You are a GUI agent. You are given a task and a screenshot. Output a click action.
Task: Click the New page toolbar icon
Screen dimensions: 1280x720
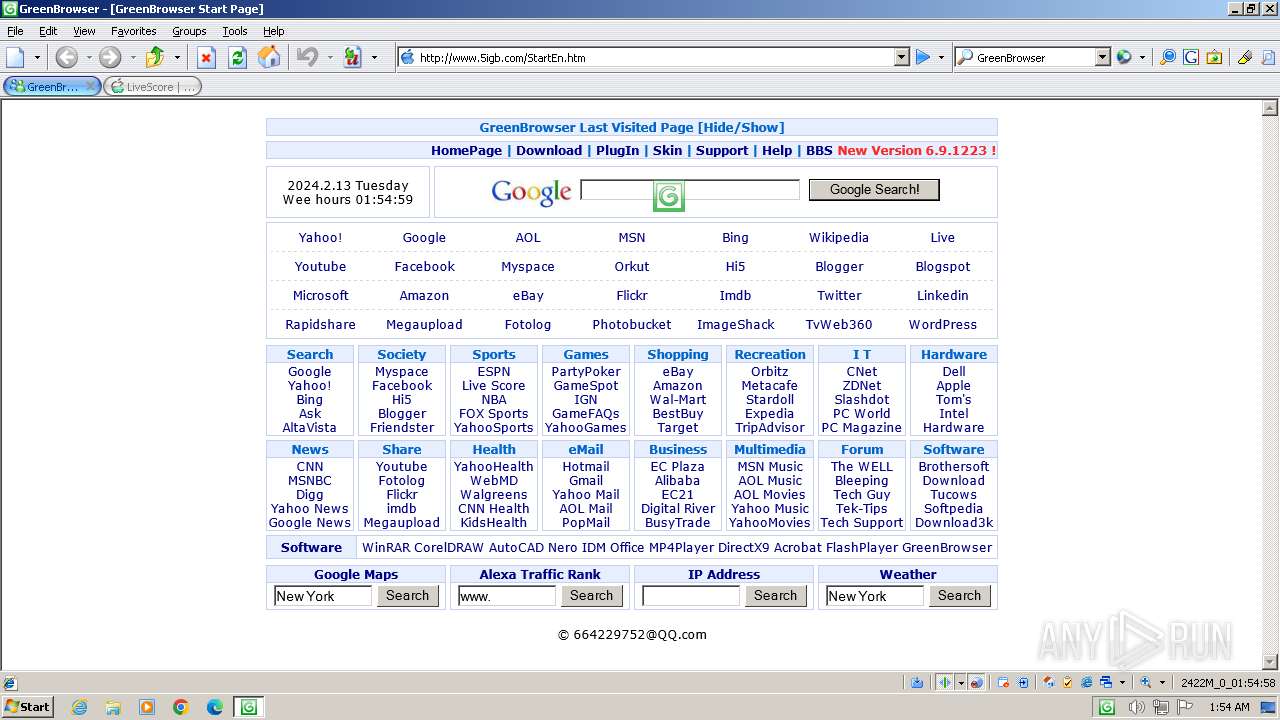15,57
